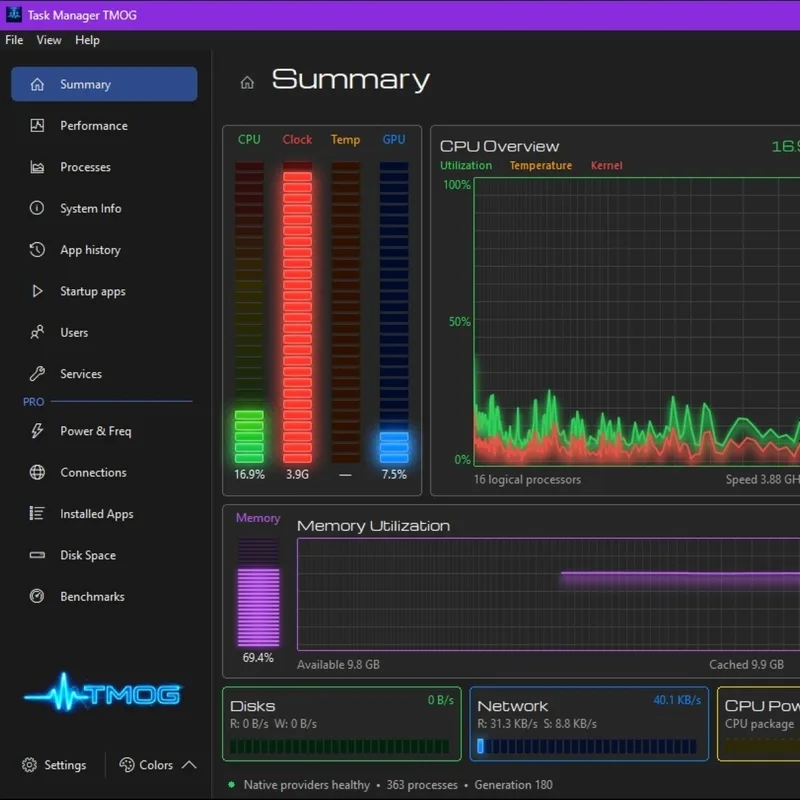Open the Help menu
800x800 pixels.
tap(87, 40)
